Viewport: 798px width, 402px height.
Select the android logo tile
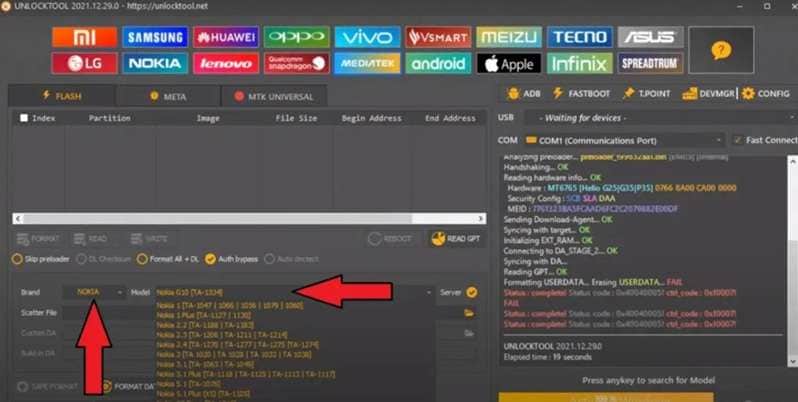(438, 64)
